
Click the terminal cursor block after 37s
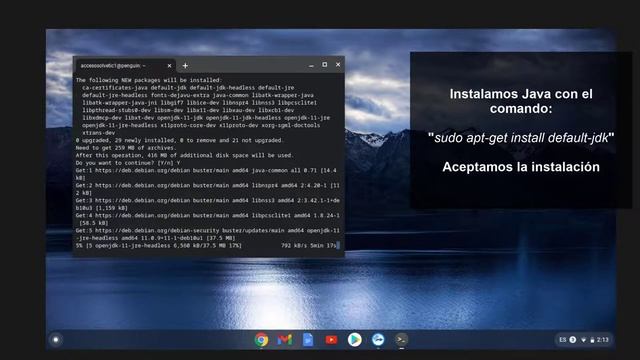pyautogui.click(x=338, y=245)
